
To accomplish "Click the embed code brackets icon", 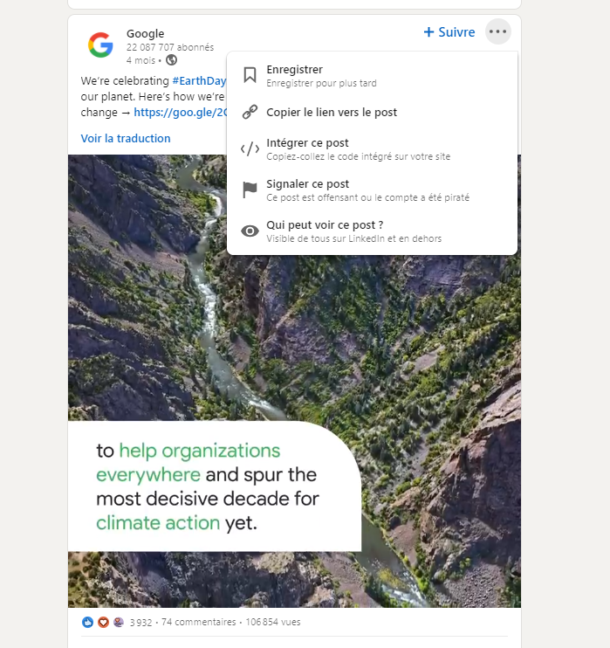I will coord(250,149).
